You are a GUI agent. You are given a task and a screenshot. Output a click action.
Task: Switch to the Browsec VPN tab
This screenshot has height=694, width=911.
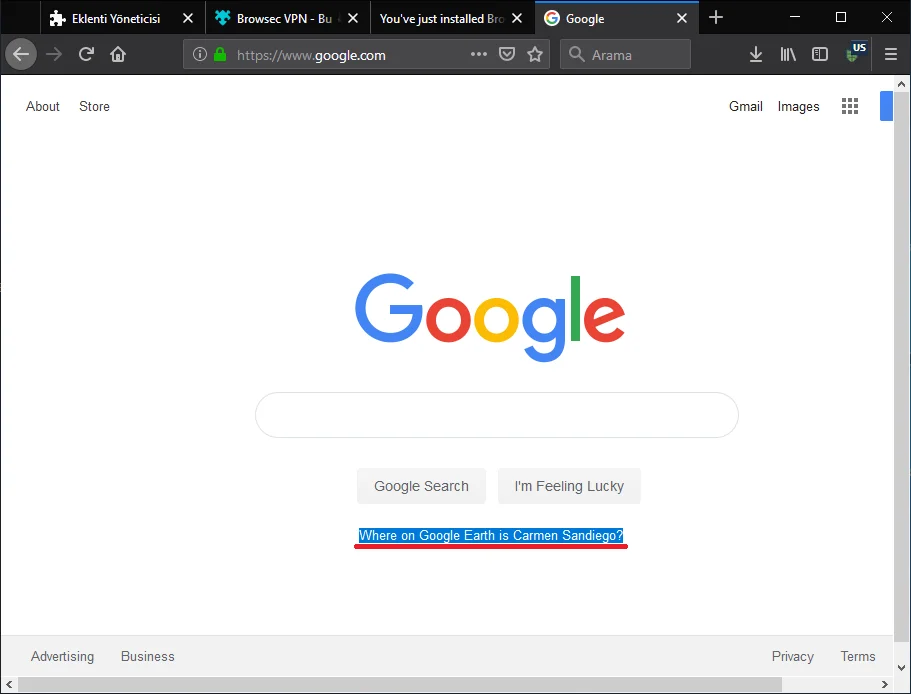coord(282,18)
